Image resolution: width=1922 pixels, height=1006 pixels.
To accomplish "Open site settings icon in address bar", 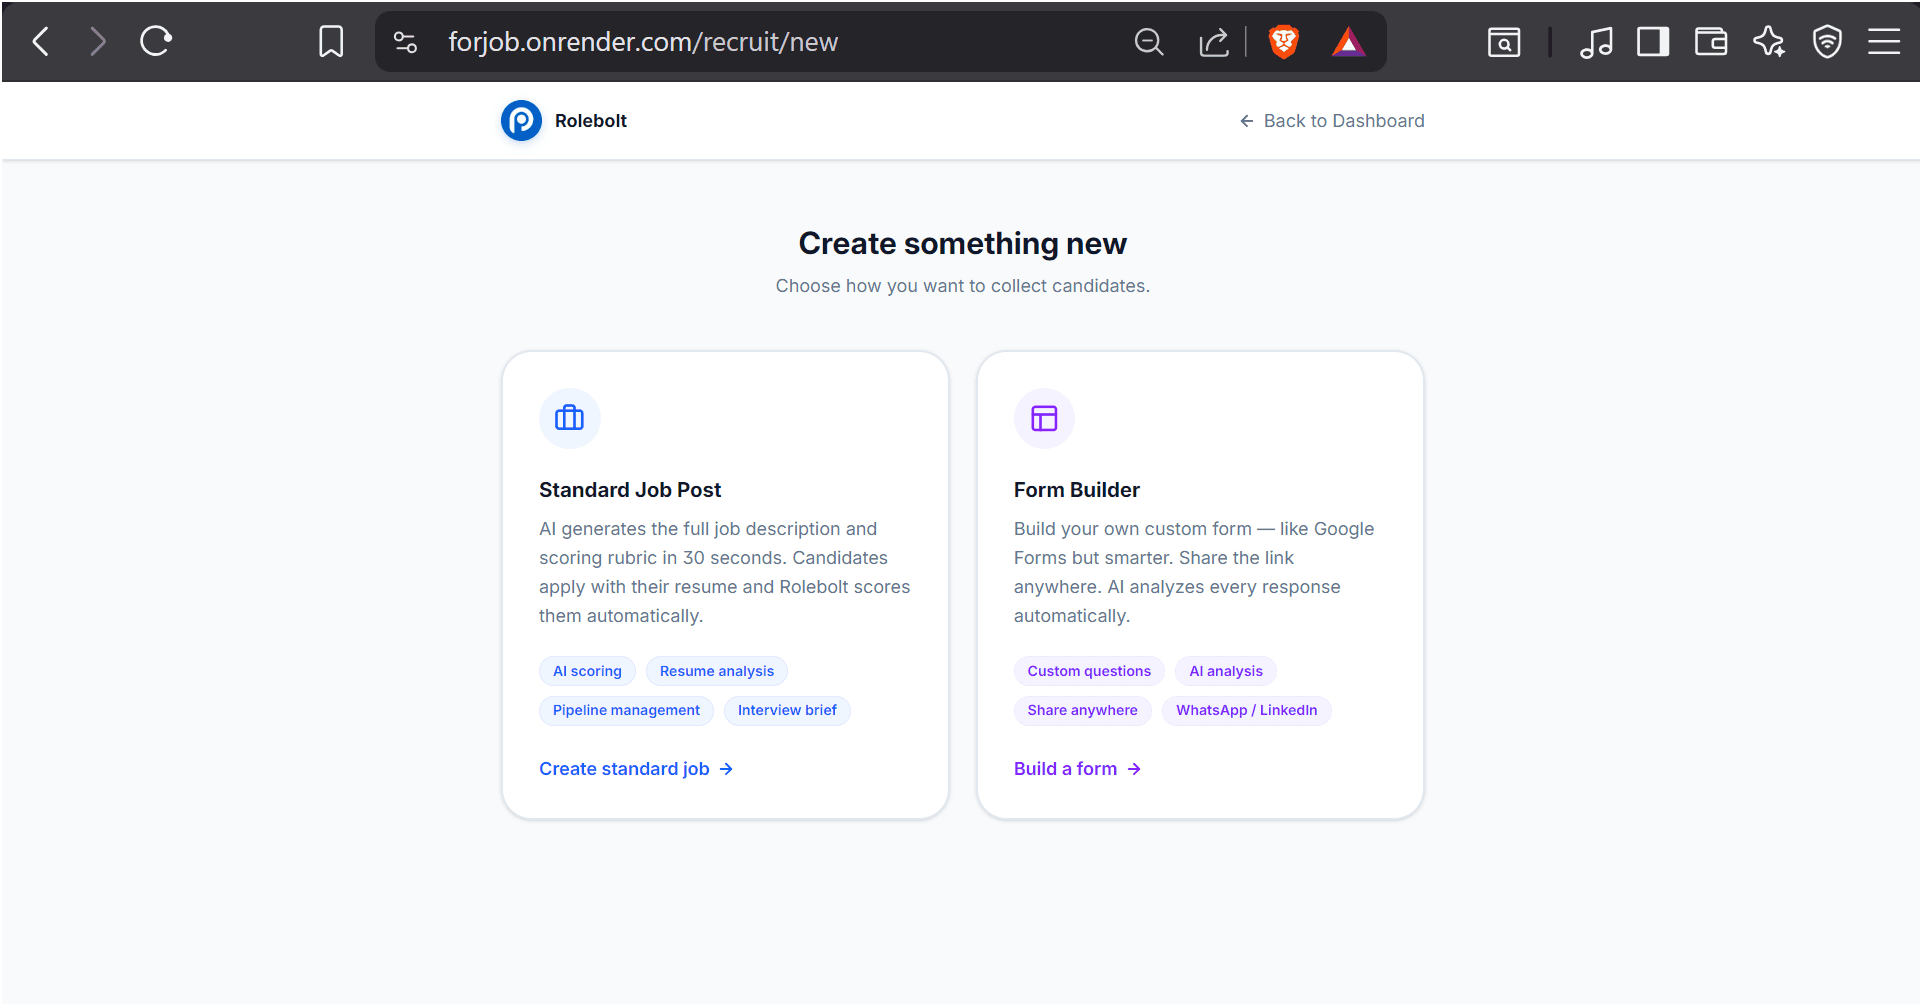I will click(405, 42).
